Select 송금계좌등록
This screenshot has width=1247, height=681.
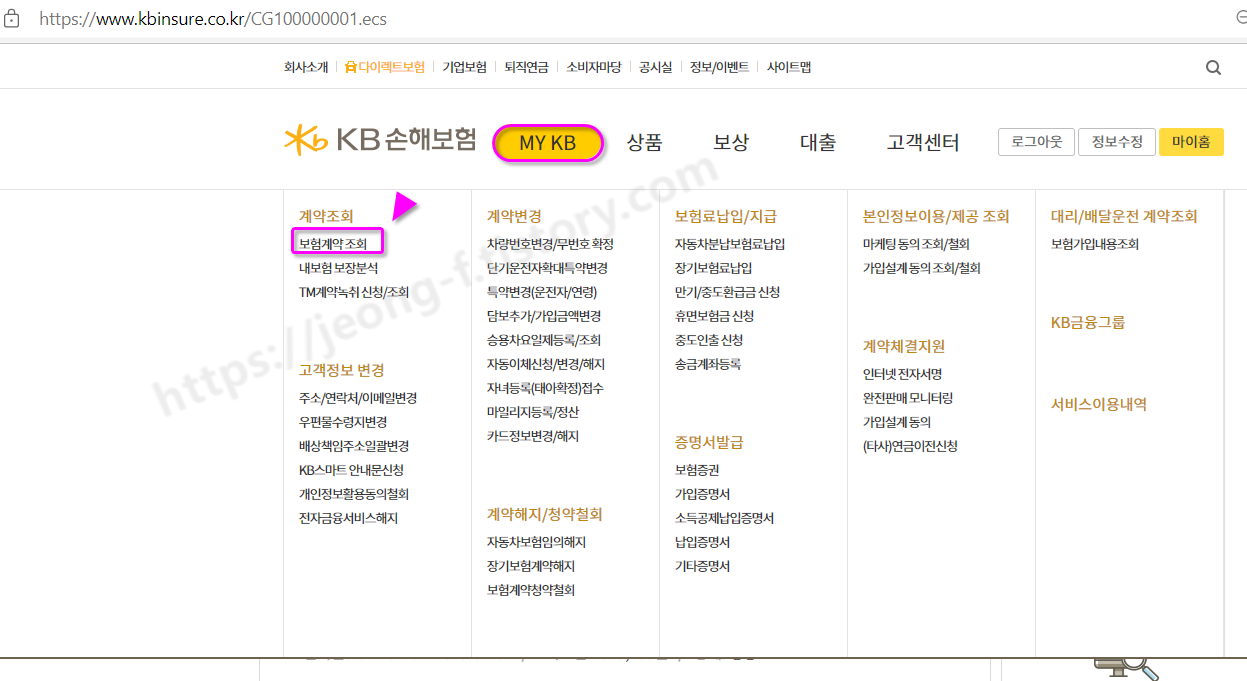708,364
